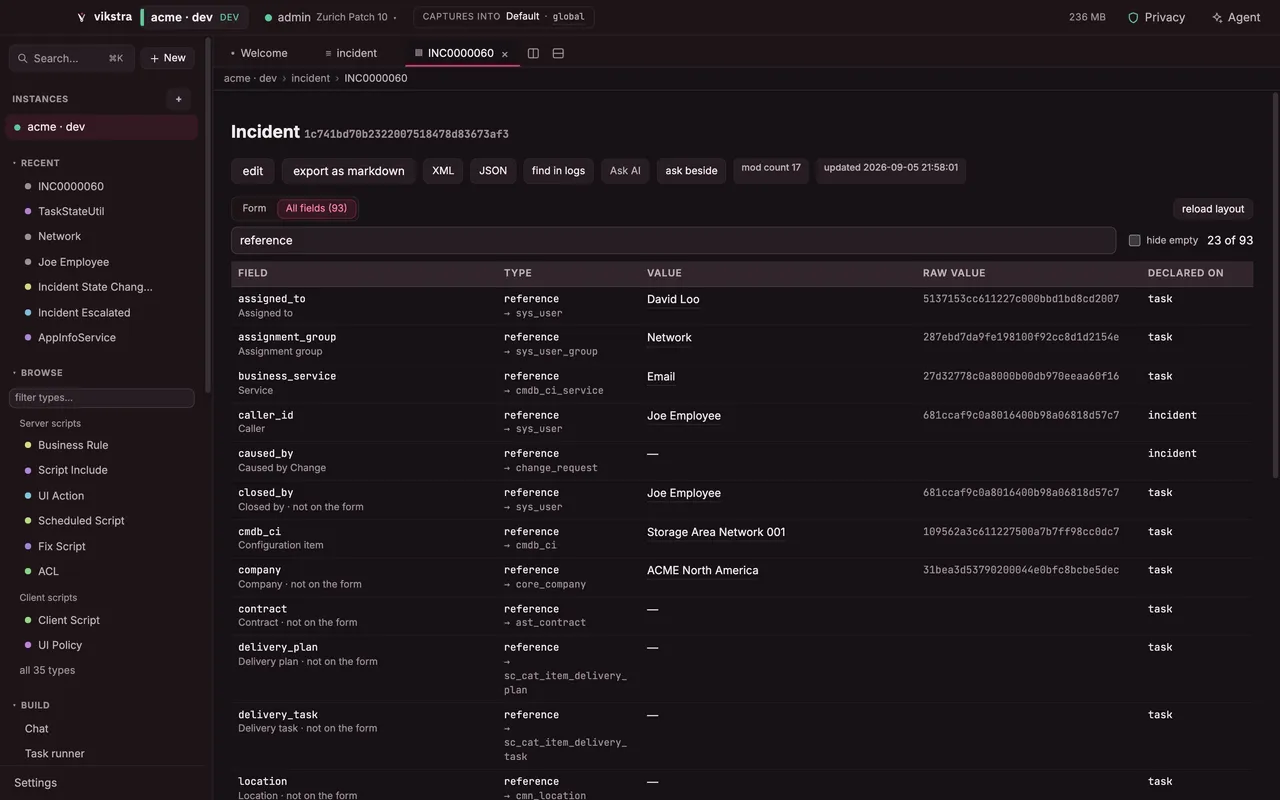Click the search magnifier icon in sidebar

23,58
